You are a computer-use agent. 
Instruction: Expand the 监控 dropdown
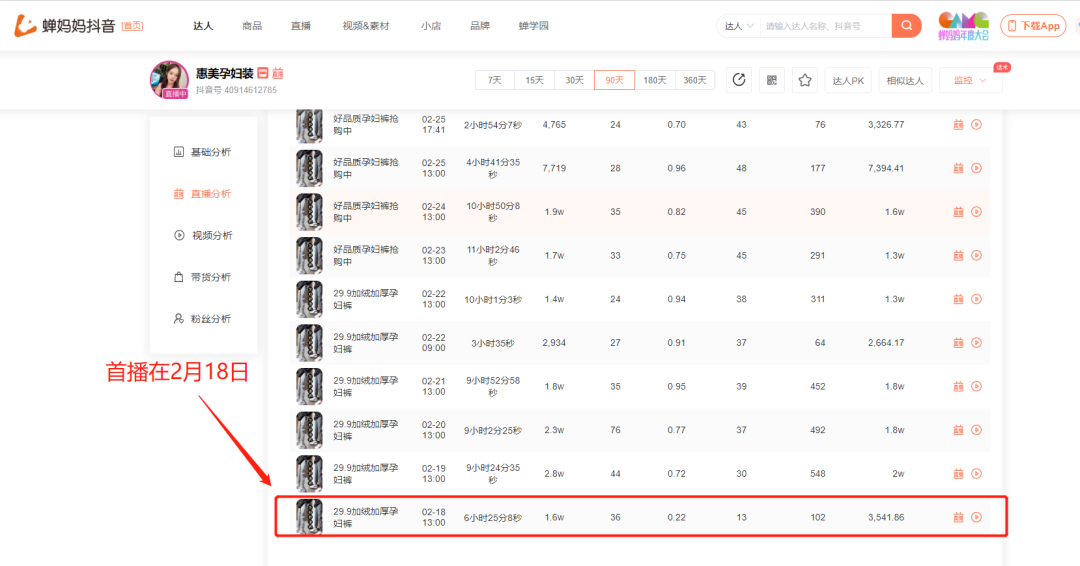970,80
